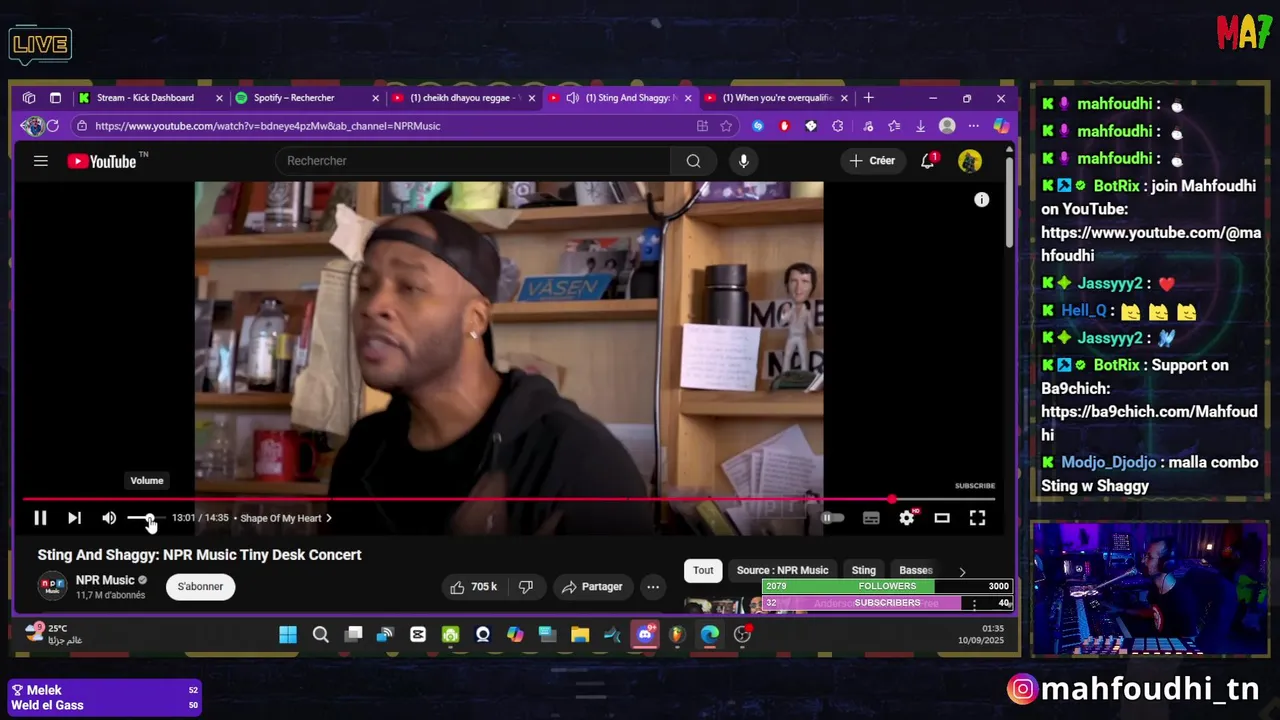
Task: Click the Modjo_Djodjo chat username
Action: (1108, 463)
